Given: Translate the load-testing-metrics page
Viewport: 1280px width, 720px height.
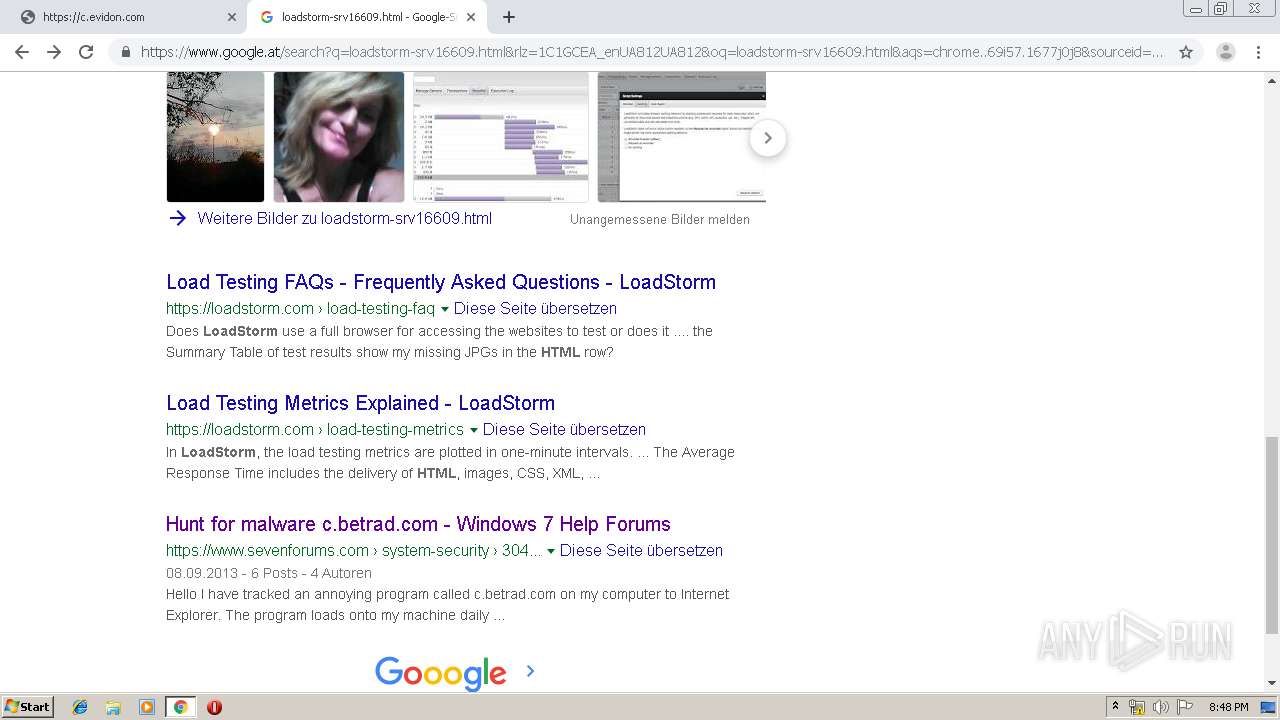Looking at the screenshot, I should coord(564,429).
